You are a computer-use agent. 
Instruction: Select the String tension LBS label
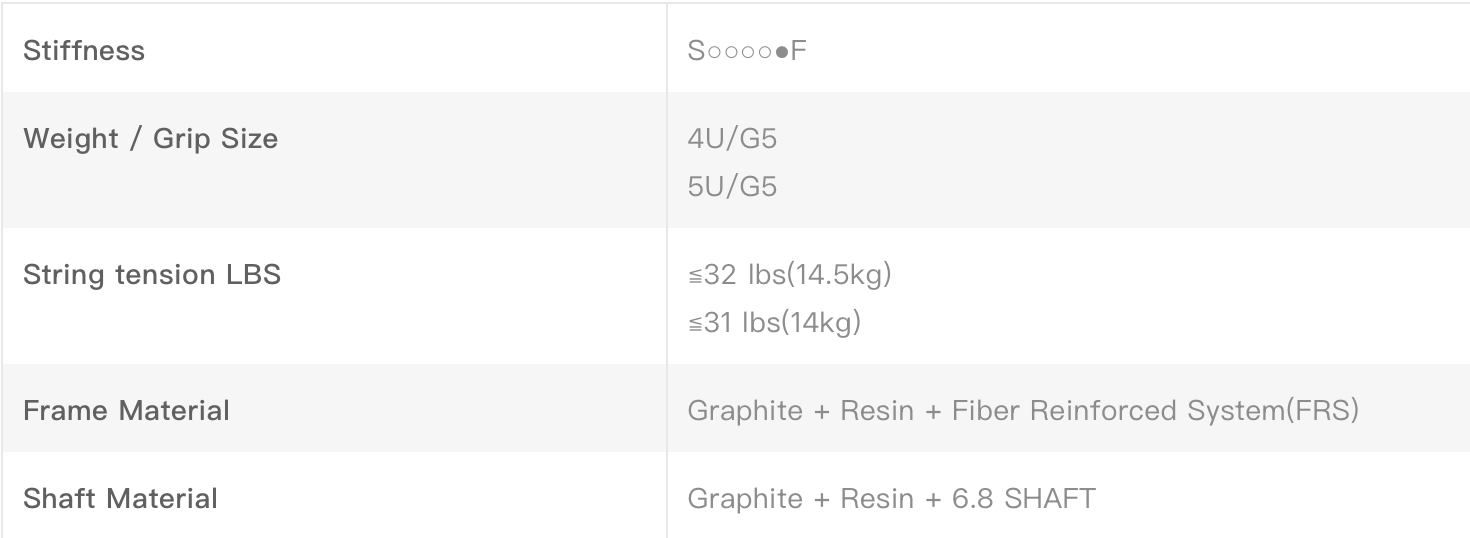(x=151, y=275)
